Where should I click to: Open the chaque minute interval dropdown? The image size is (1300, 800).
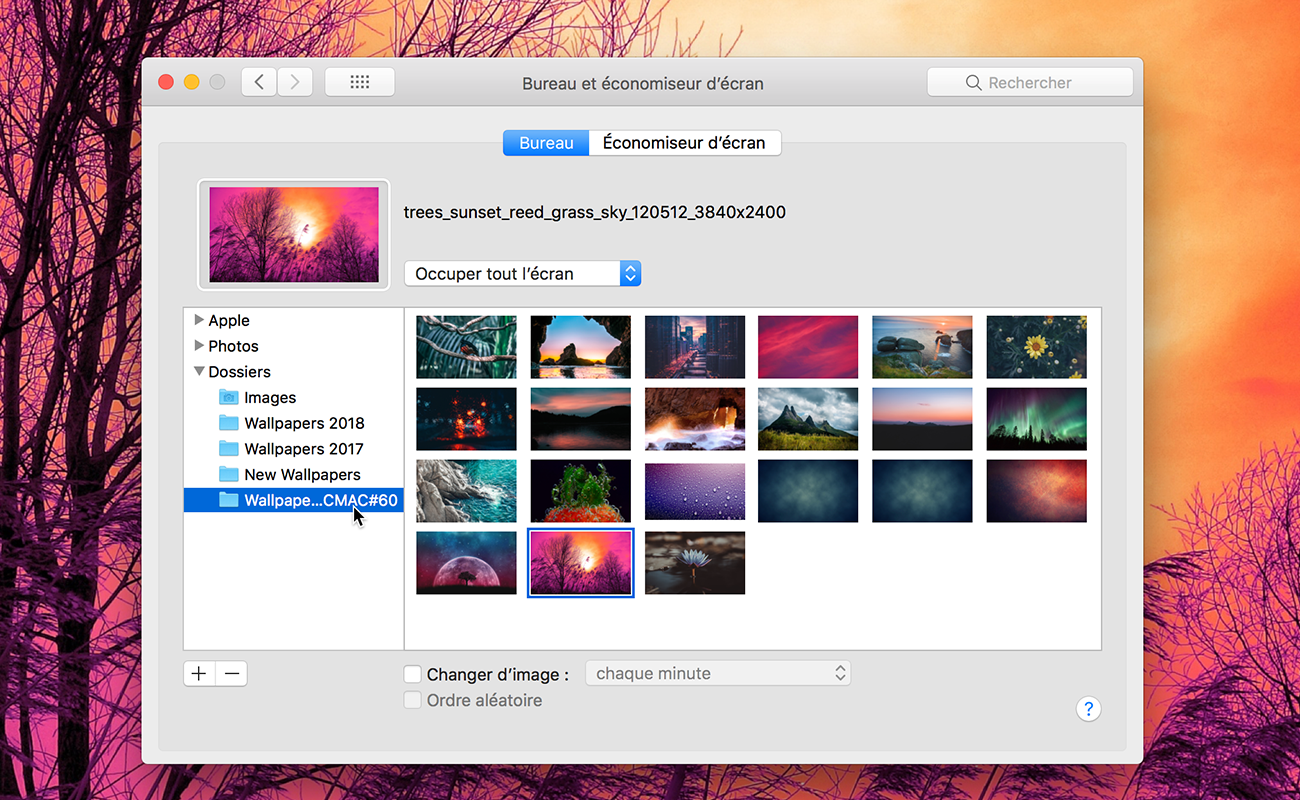[717, 672]
